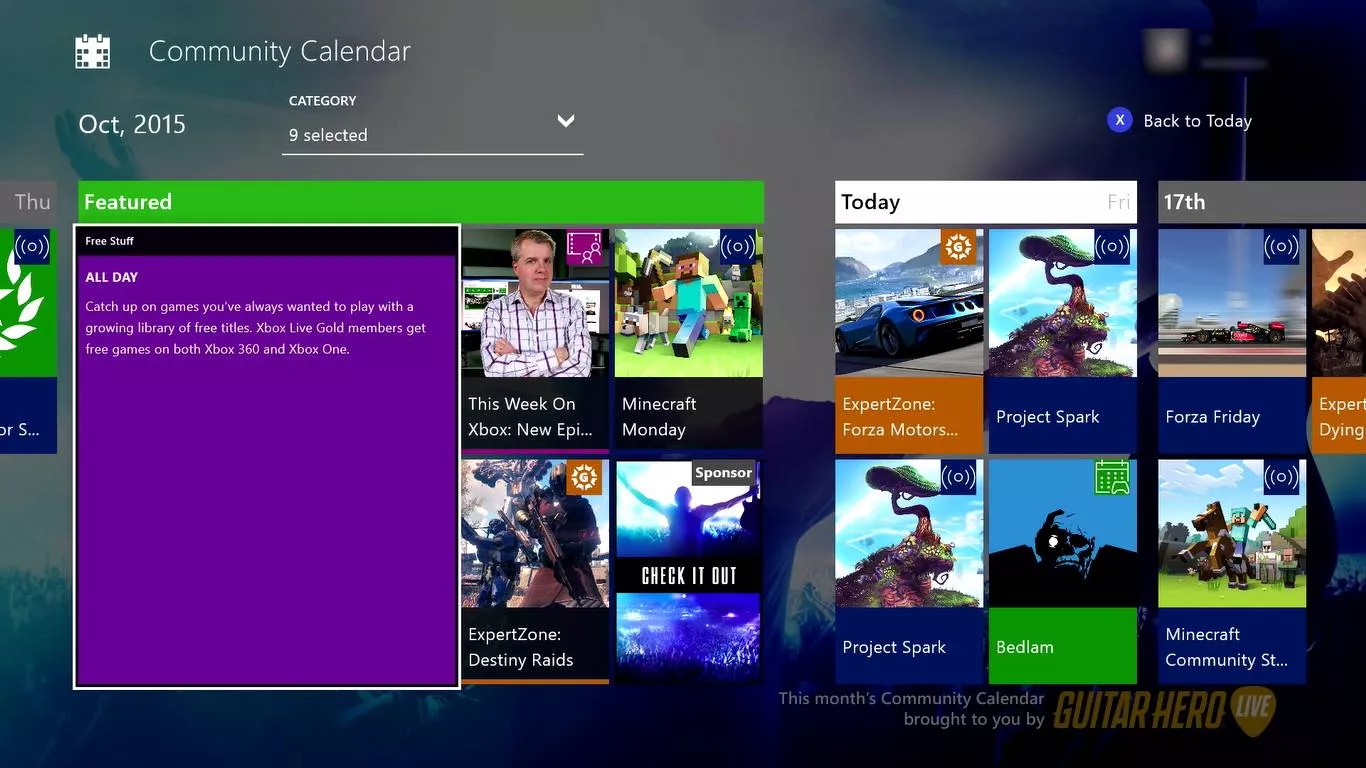Screen dimensions: 1366x768
Task: Click the ALL DAY label in Free Stuff
Action: [112, 277]
